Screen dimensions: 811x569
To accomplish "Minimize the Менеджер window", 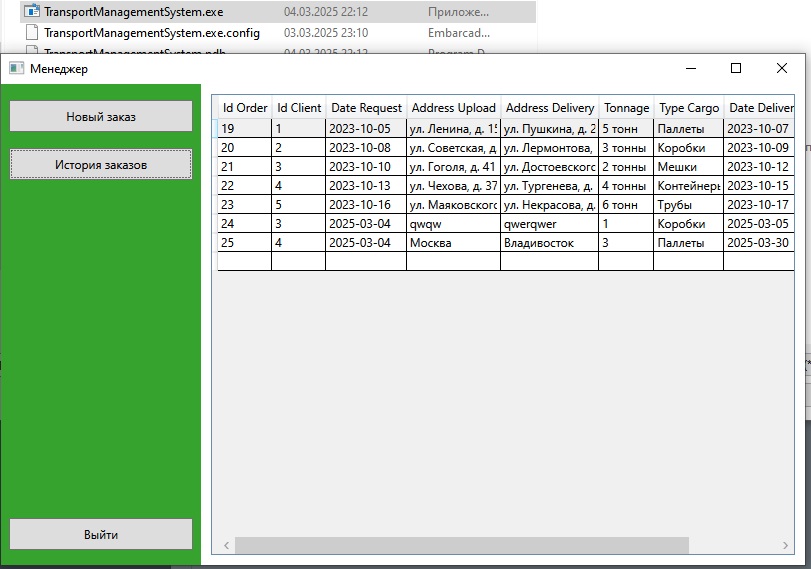I will pyautogui.click(x=690, y=68).
